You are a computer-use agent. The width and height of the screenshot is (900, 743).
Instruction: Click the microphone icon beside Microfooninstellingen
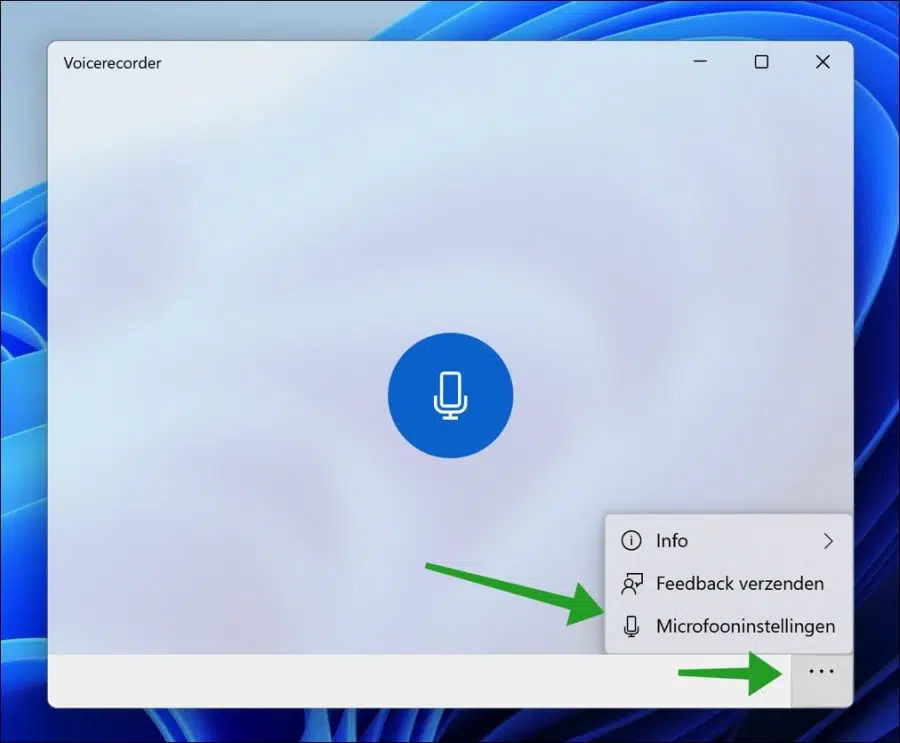pyautogui.click(x=631, y=626)
